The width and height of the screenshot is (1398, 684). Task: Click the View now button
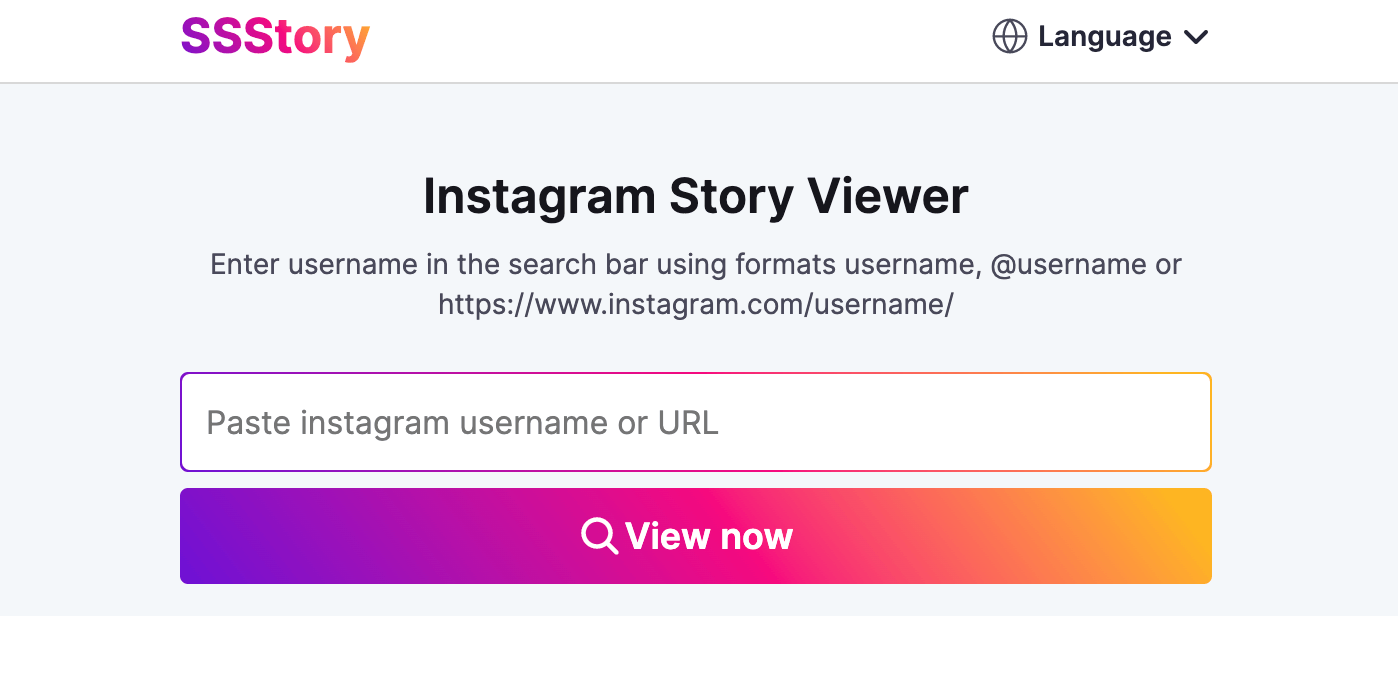click(x=696, y=536)
